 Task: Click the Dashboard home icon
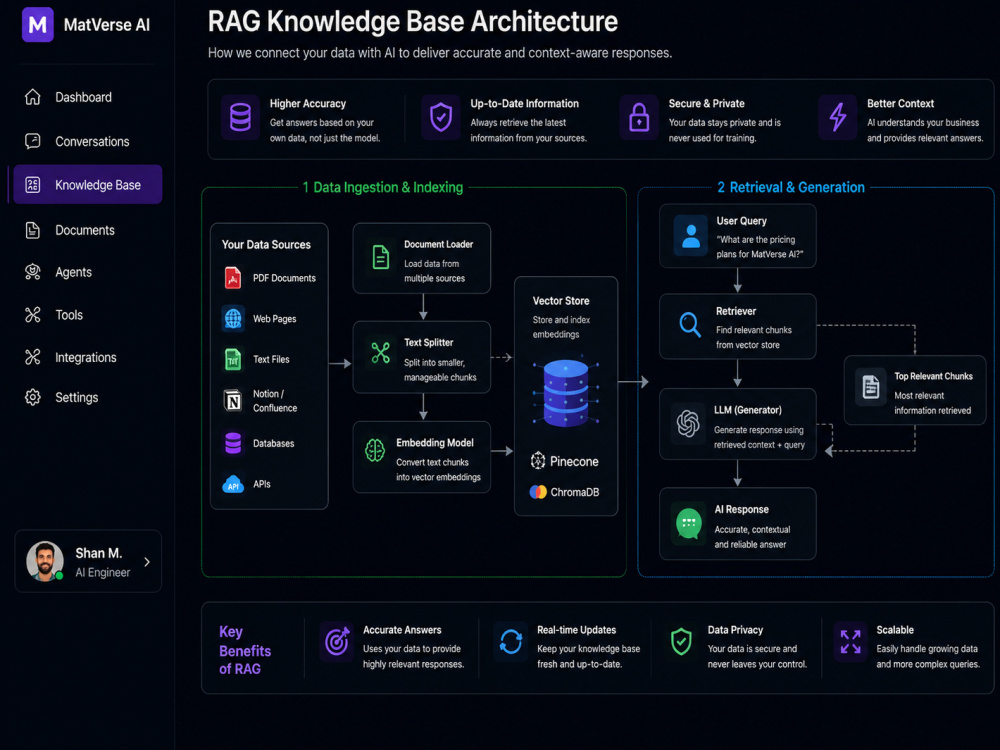33,97
